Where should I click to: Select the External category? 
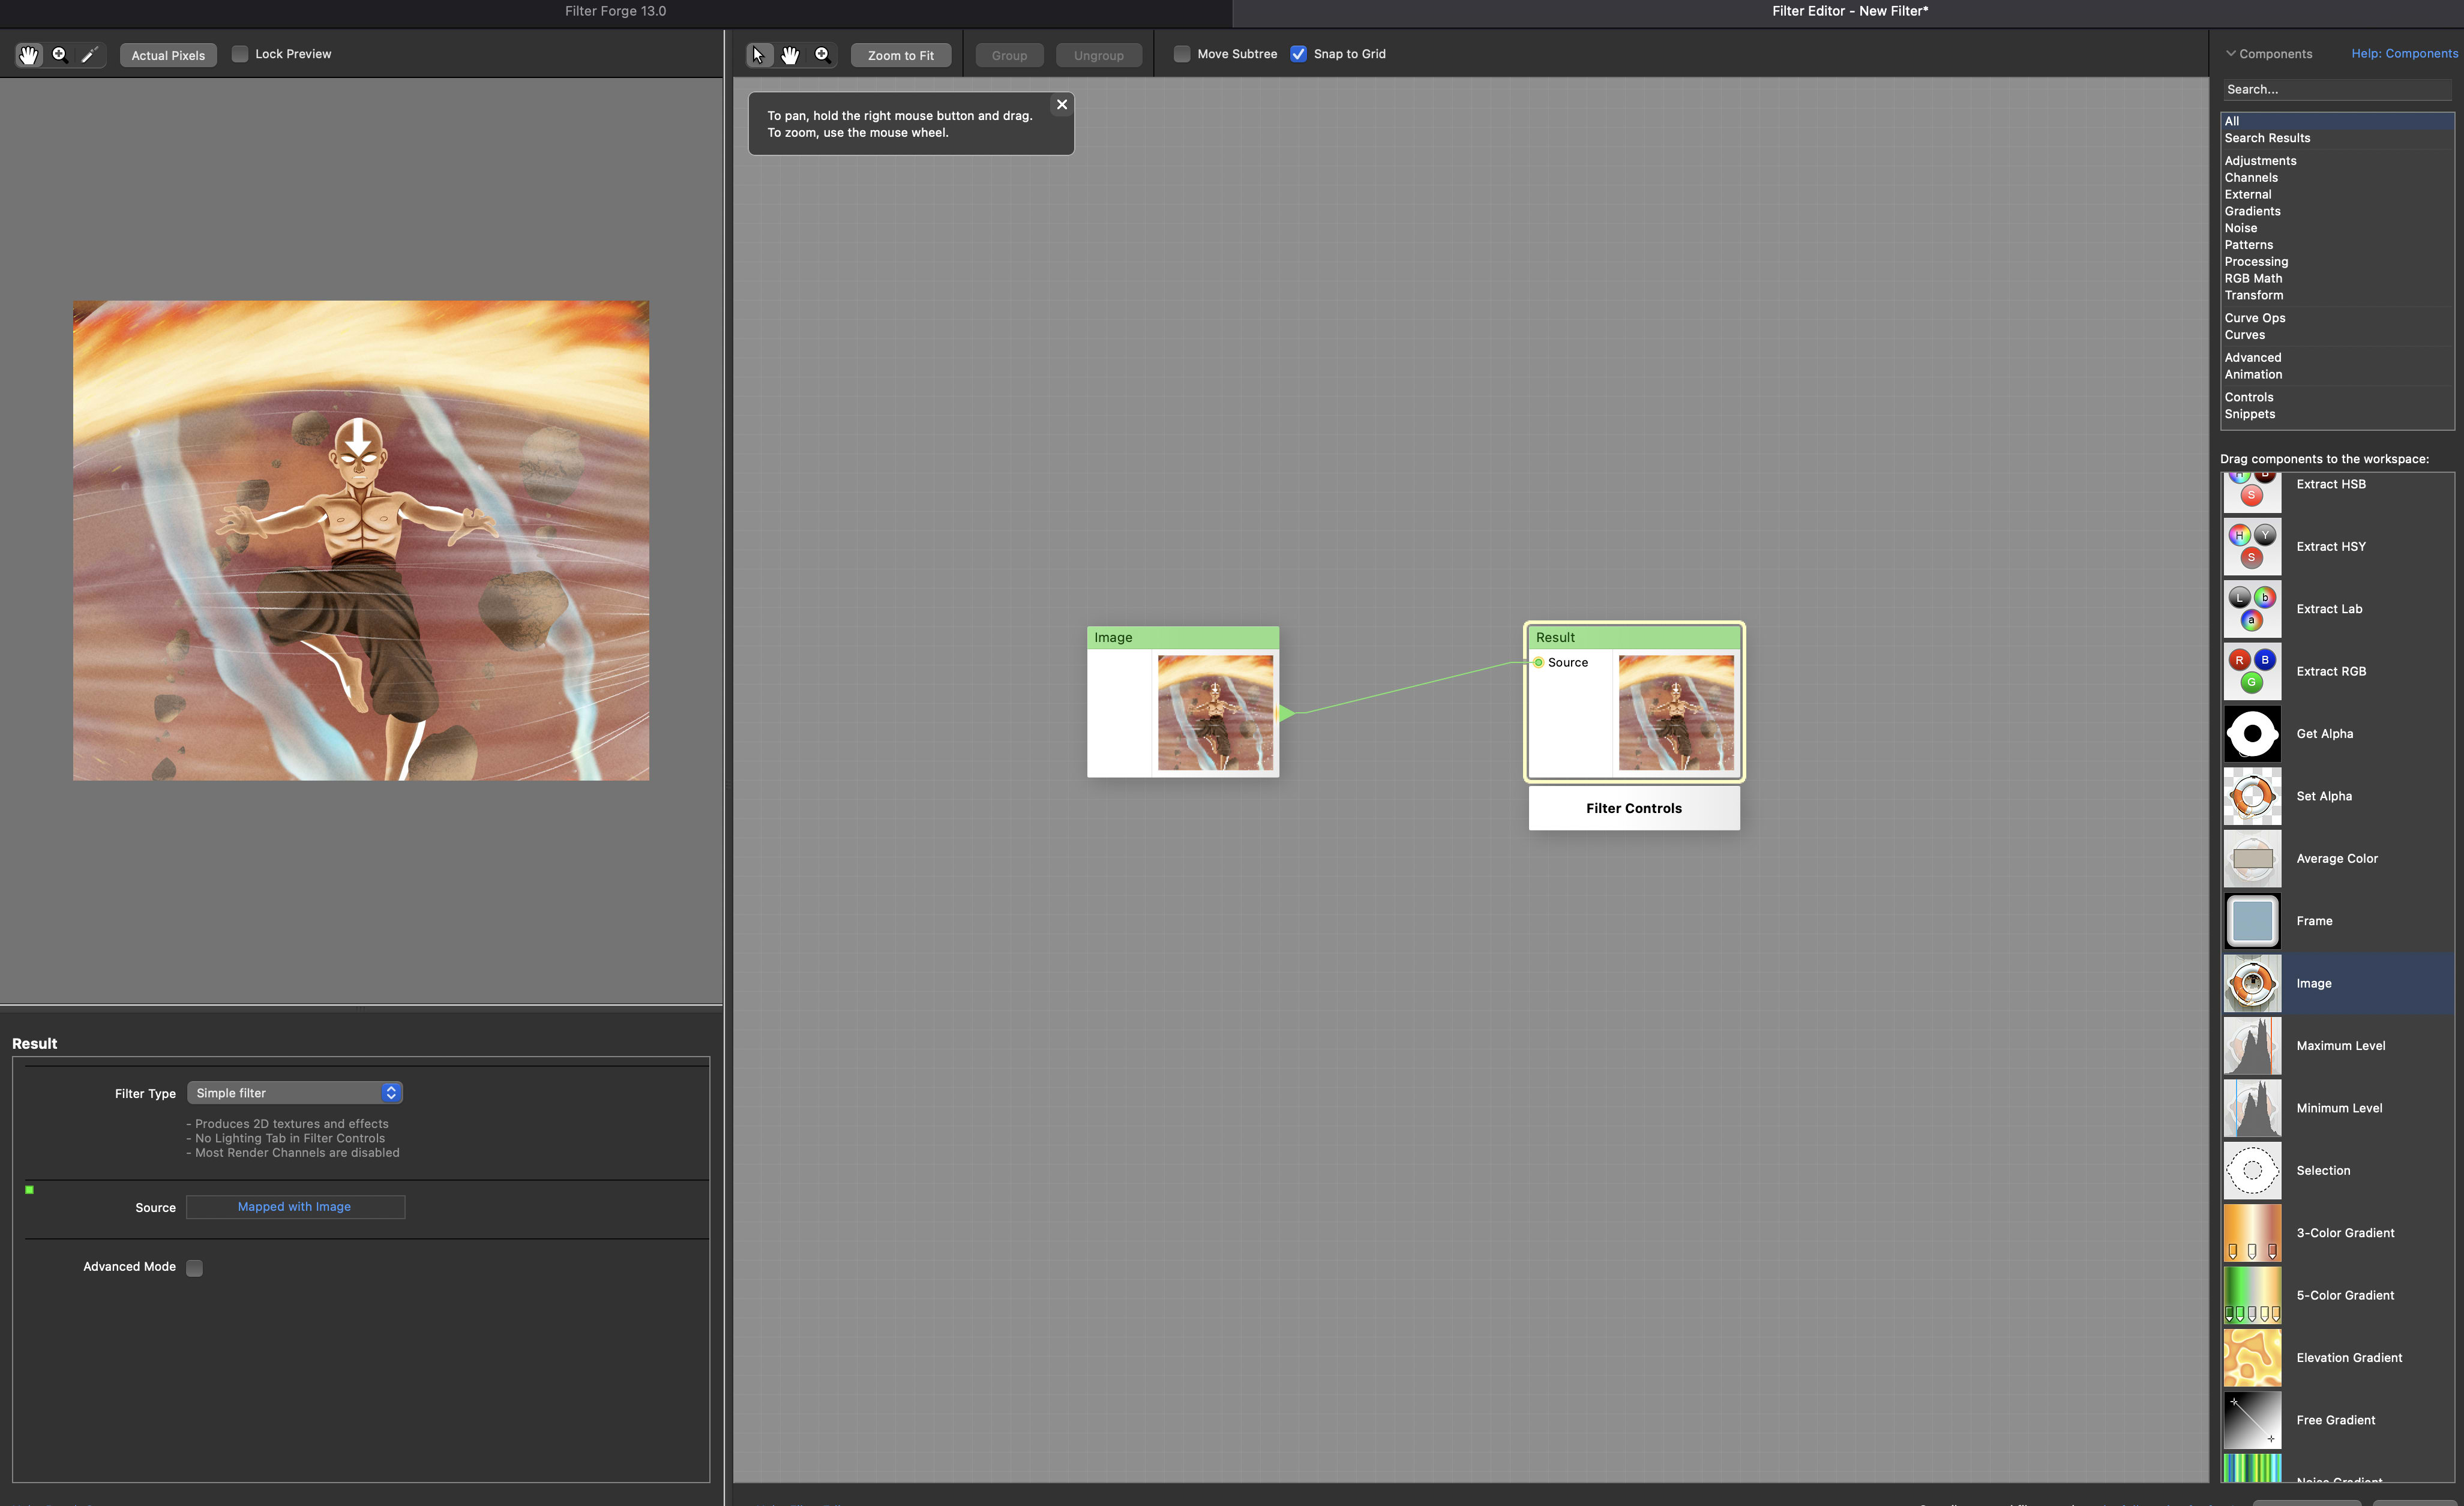(x=2337, y=195)
